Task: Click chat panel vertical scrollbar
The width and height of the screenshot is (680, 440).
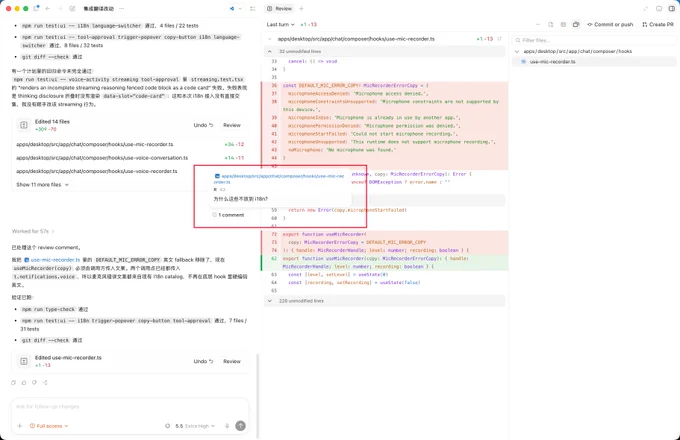Action: coord(258,395)
